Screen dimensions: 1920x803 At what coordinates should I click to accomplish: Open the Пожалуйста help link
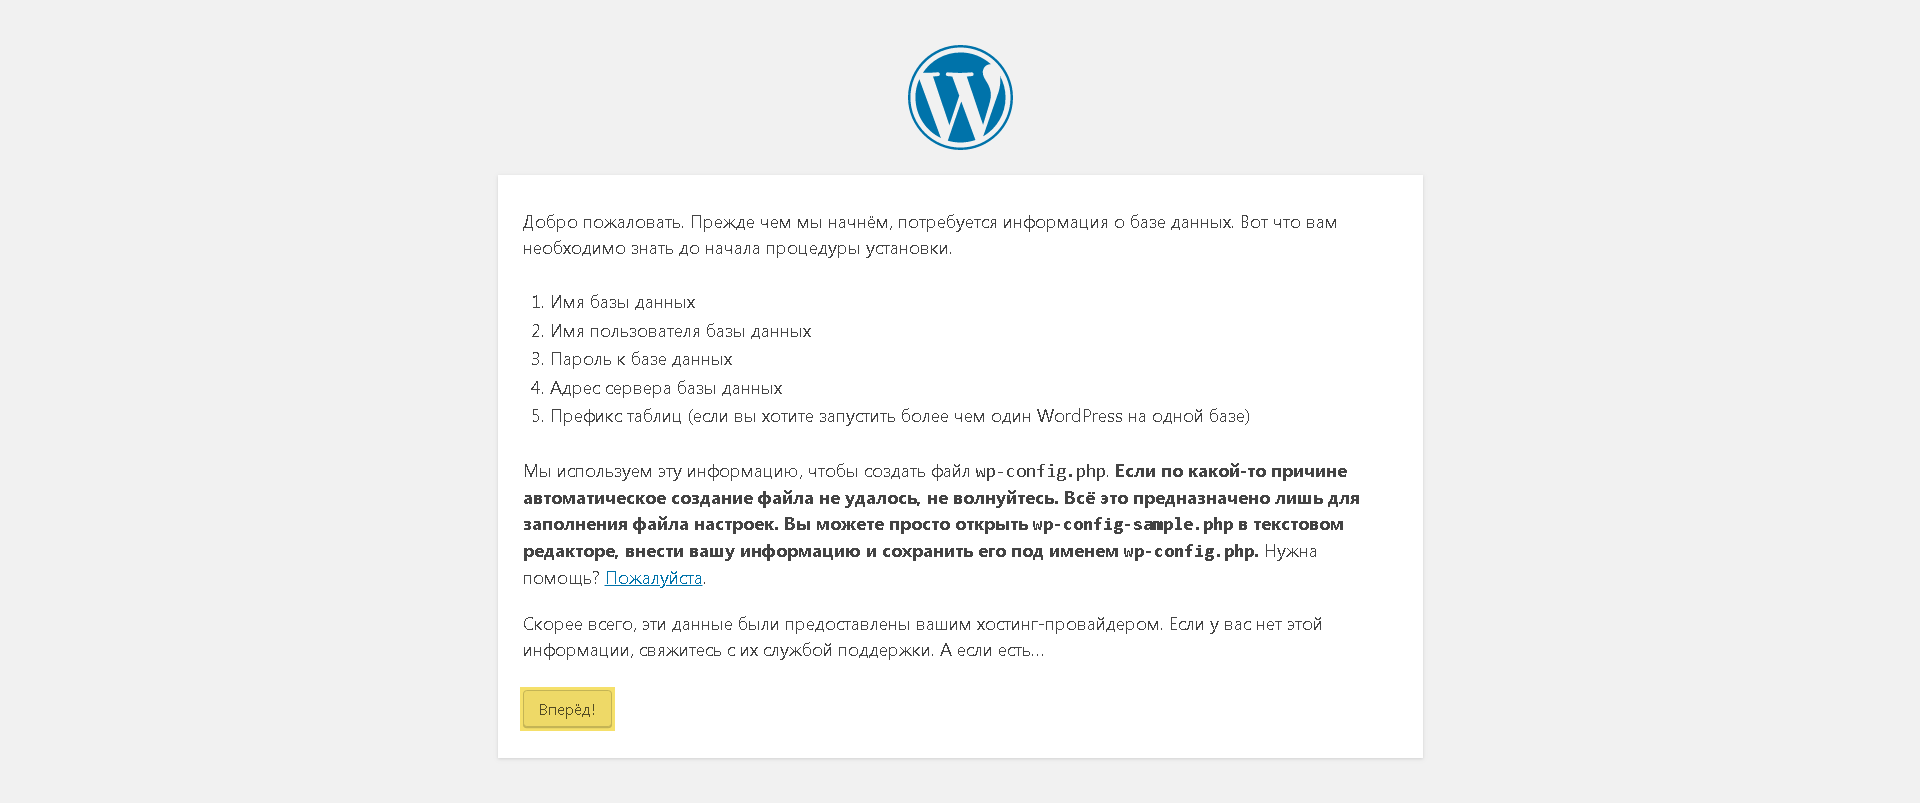[653, 578]
